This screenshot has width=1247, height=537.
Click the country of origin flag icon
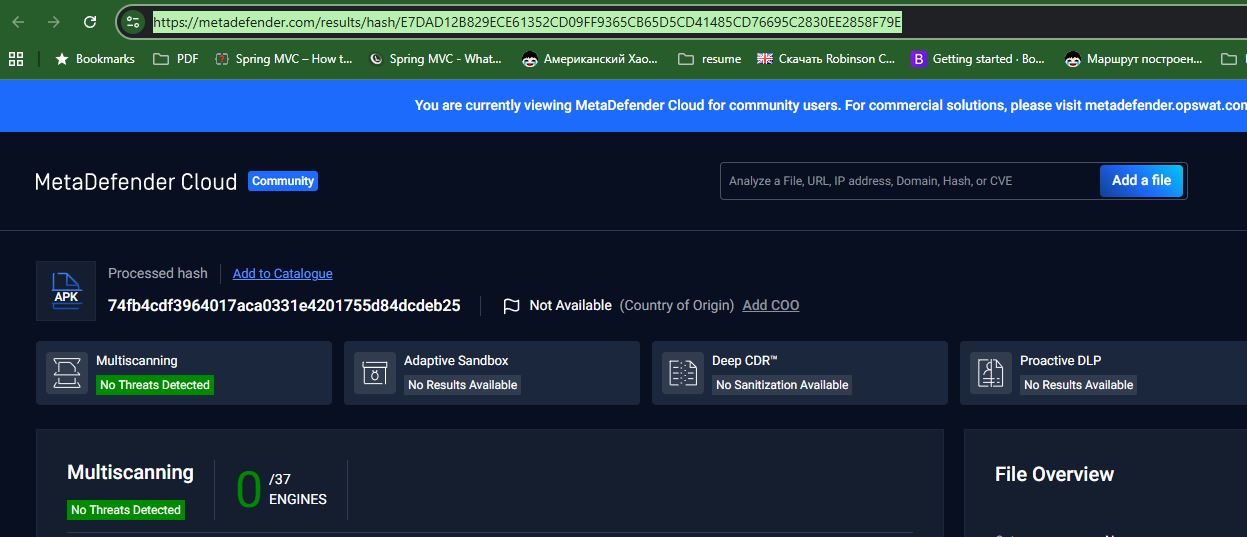(x=511, y=306)
